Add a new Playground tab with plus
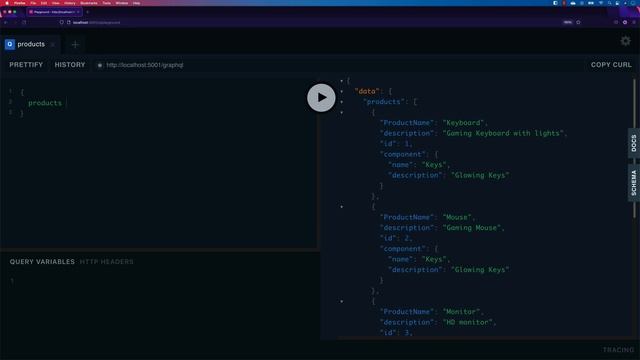 (x=75, y=44)
